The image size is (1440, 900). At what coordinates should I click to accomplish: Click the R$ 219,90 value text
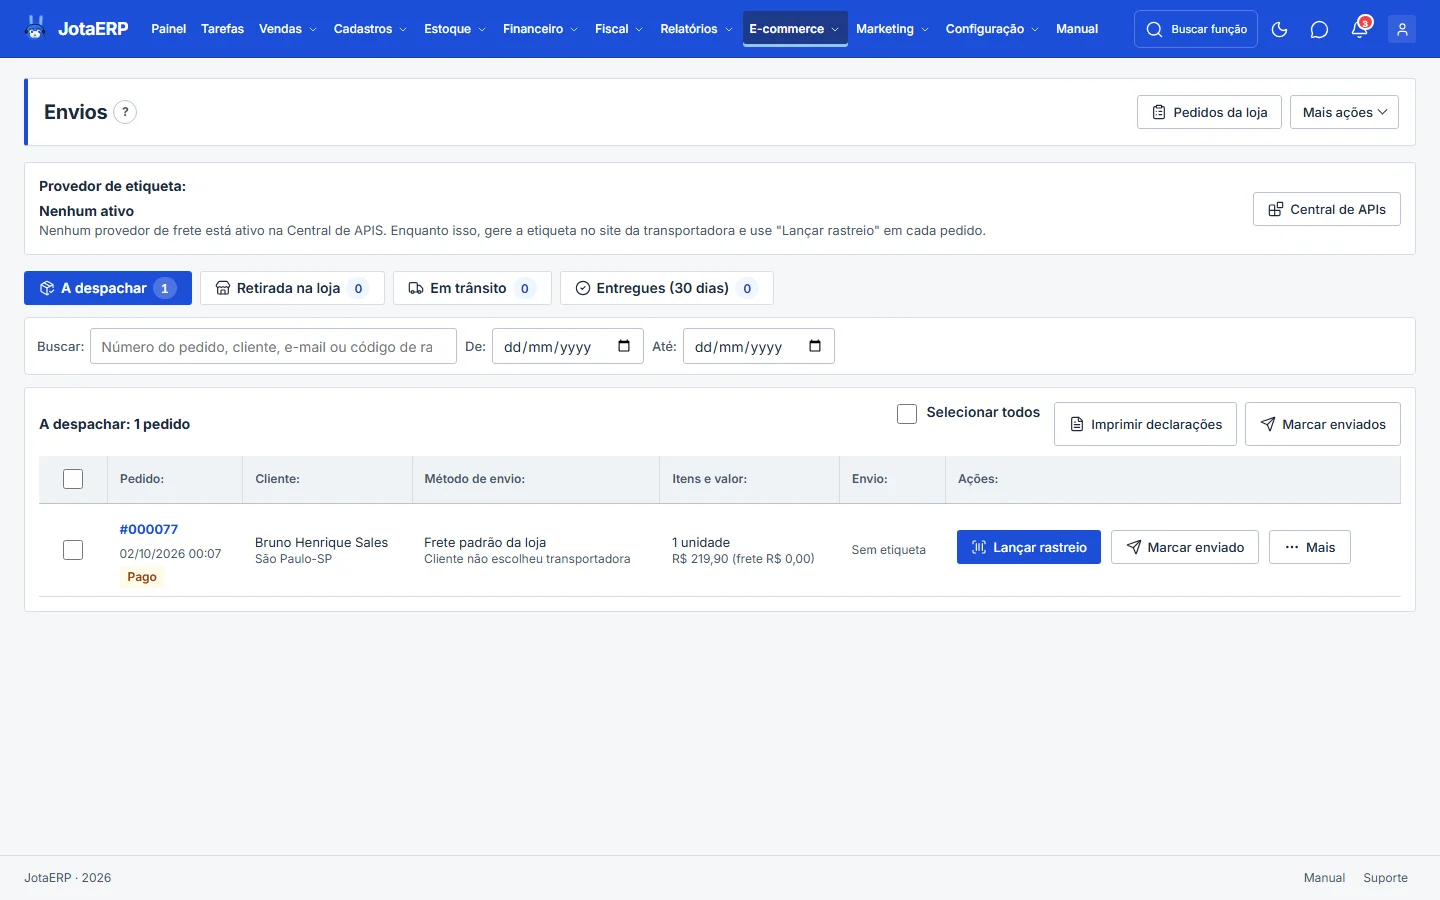[x=700, y=559]
